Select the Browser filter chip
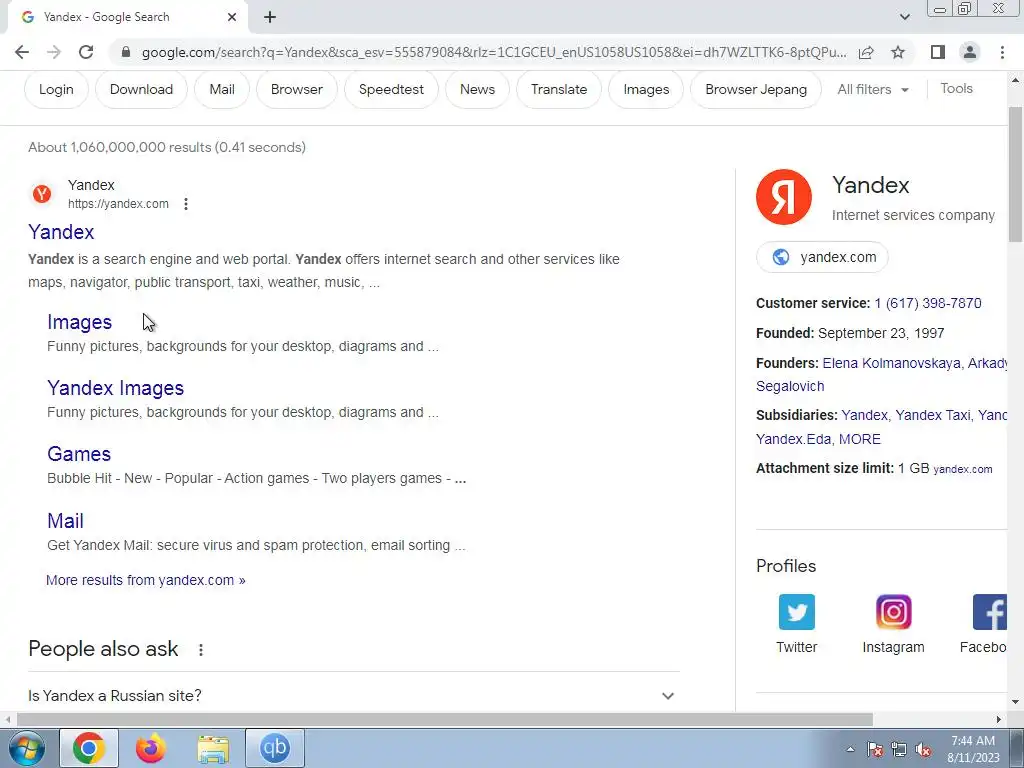The image size is (1024, 768). click(x=296, y=89)
